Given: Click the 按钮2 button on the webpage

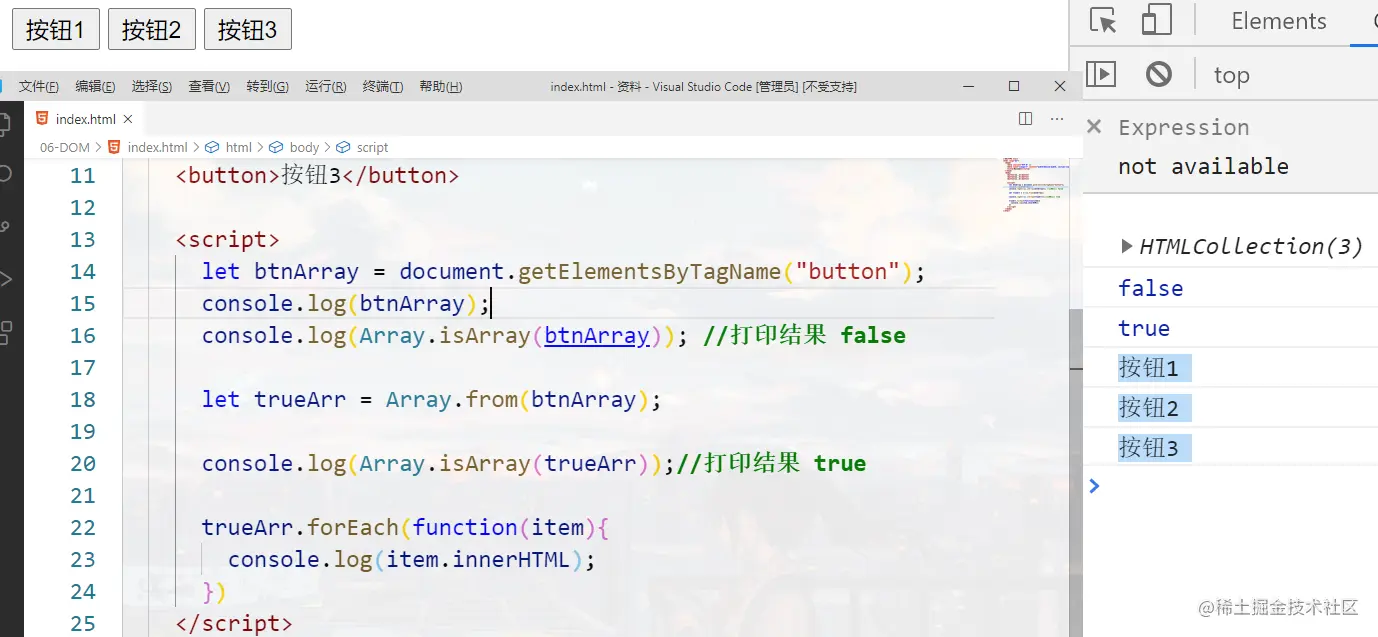Looking at the screenshot, I should point(152,30).
